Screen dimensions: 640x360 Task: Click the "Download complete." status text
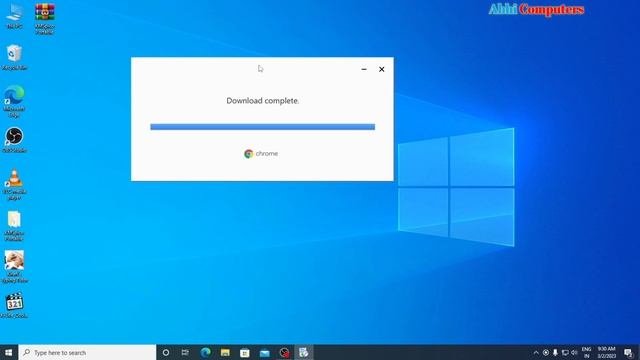coord(262,101)
